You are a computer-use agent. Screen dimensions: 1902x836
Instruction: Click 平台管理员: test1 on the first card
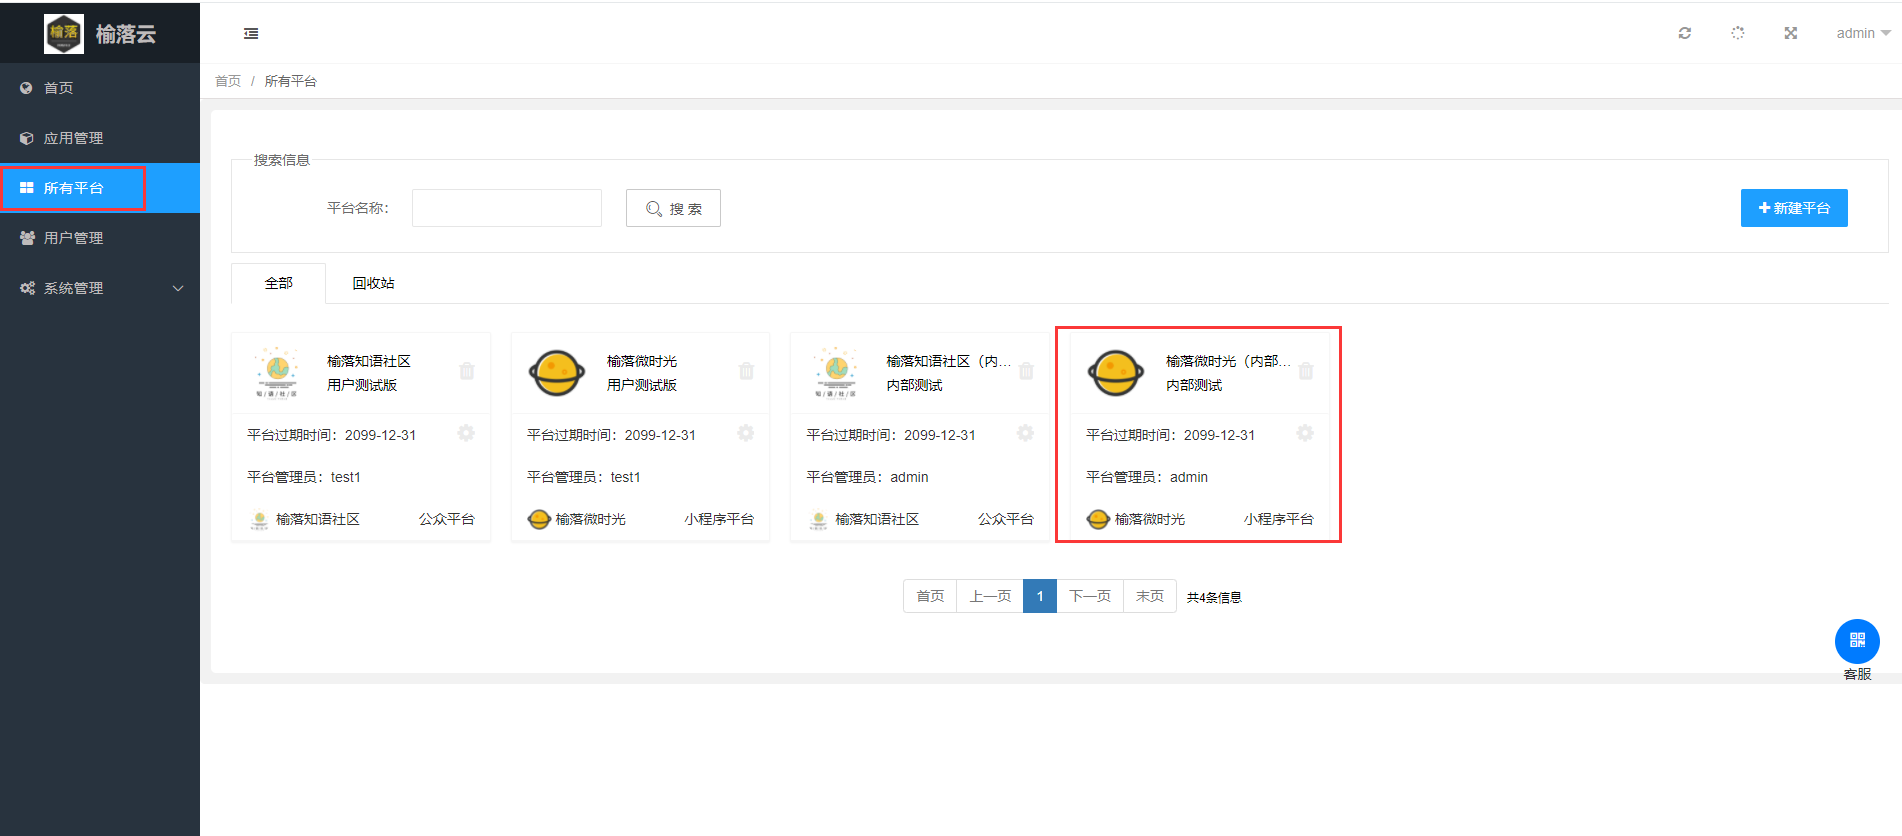tap(304, 477)
